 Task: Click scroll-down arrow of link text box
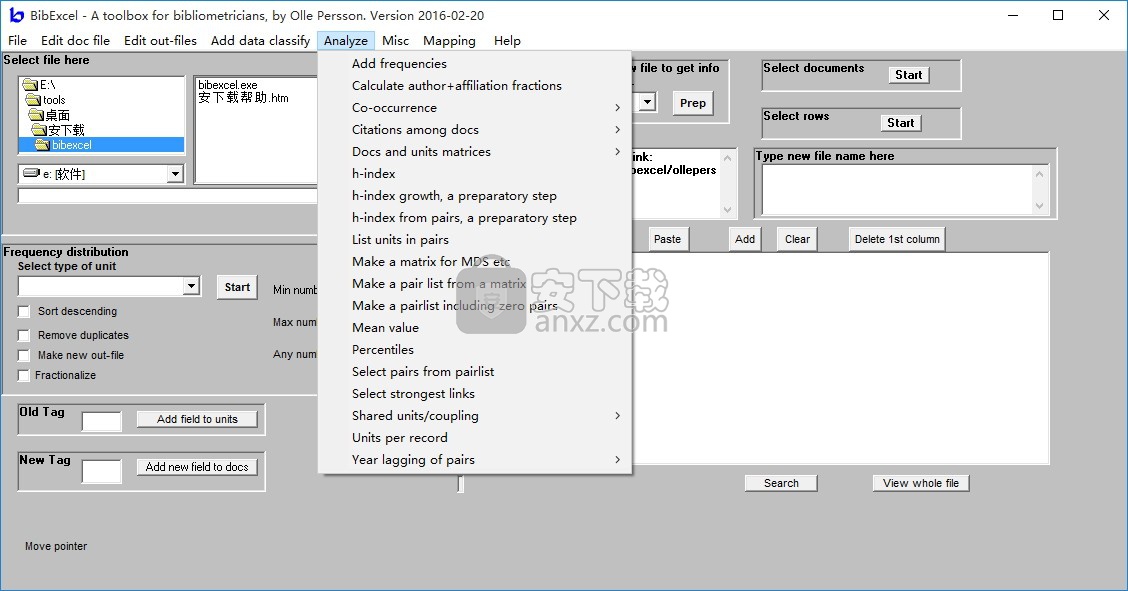pyautogui.click(x=727, y=209)
